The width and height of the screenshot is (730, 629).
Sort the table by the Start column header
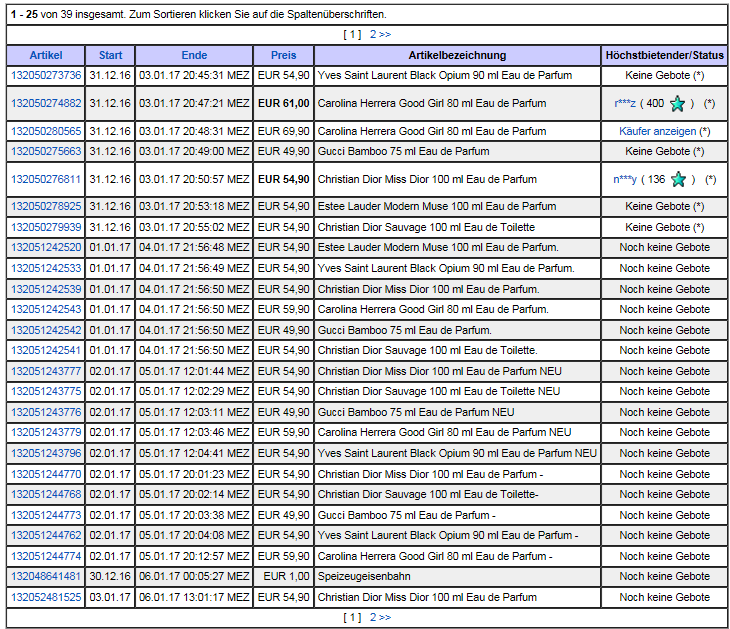(110, 55)
